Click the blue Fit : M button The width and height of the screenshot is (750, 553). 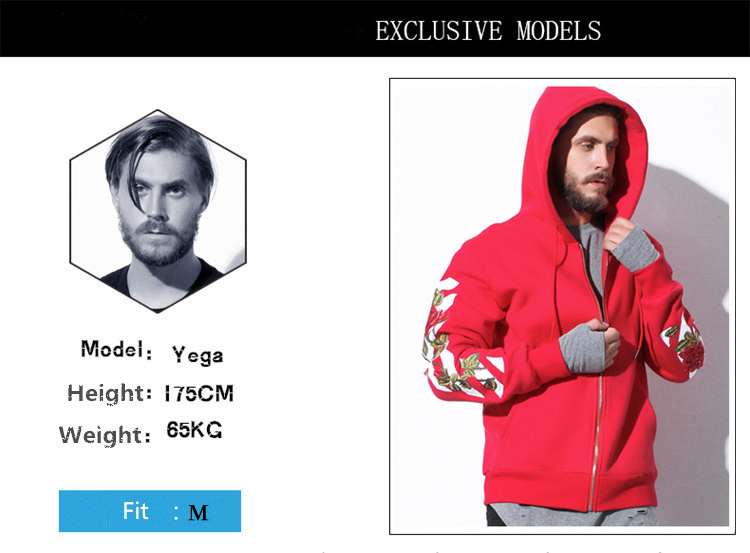(x=150, y=511)
